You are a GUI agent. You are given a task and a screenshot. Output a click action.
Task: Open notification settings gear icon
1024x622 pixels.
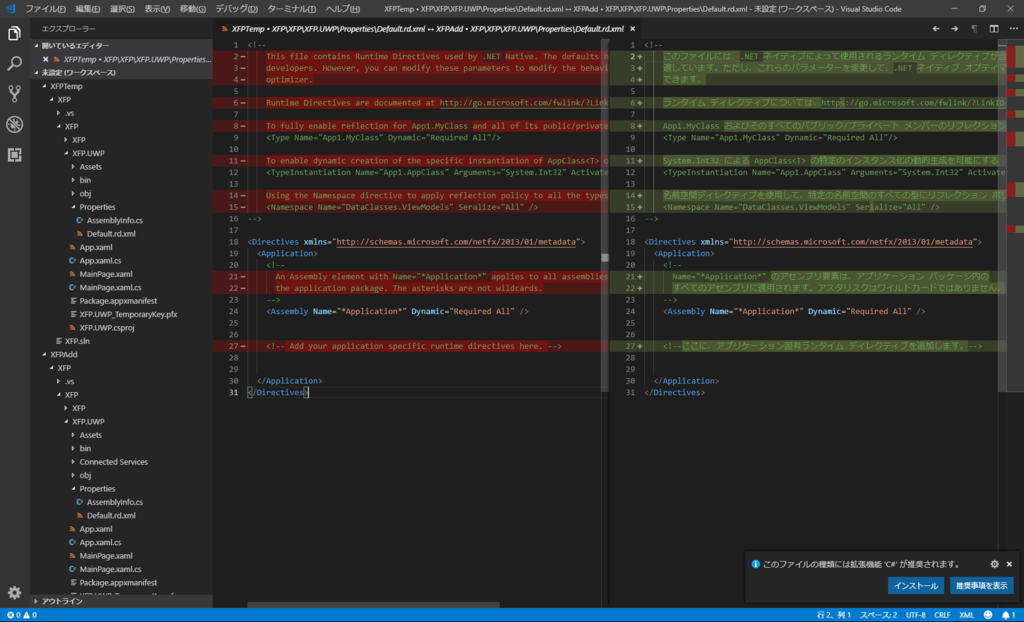(995, 564)
